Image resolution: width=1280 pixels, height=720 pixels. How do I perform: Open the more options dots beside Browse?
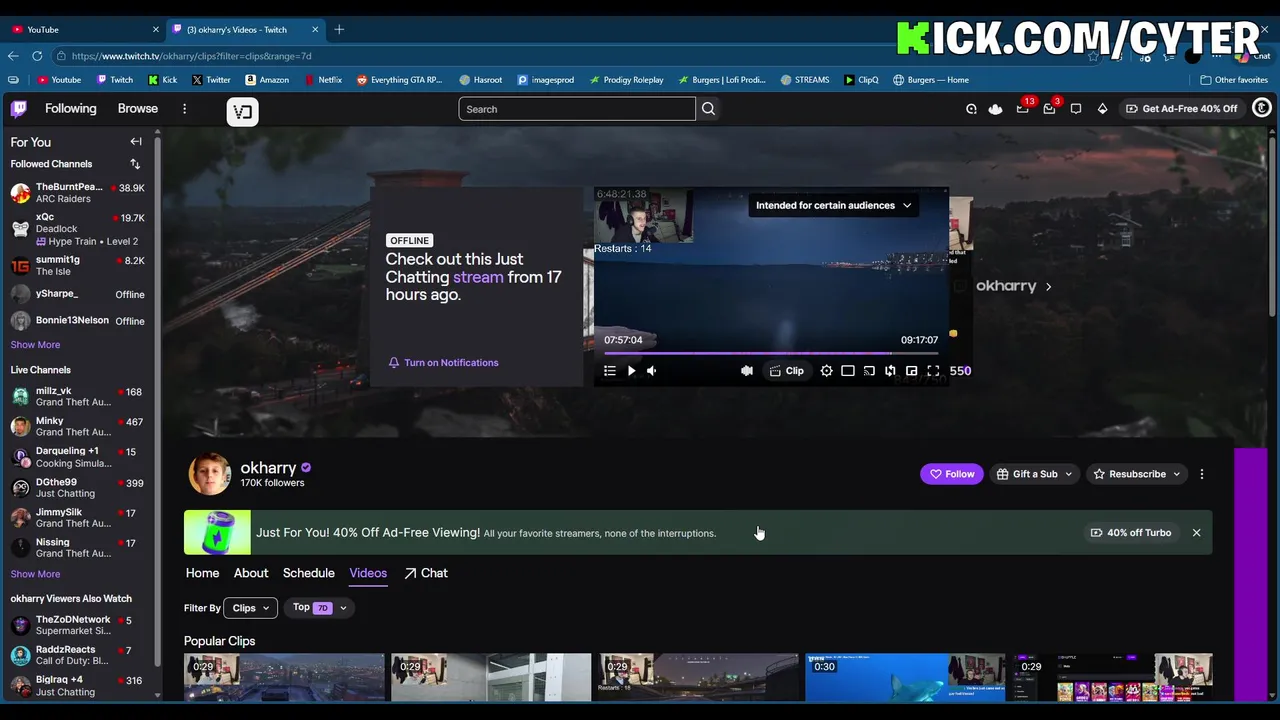point(184,109)
